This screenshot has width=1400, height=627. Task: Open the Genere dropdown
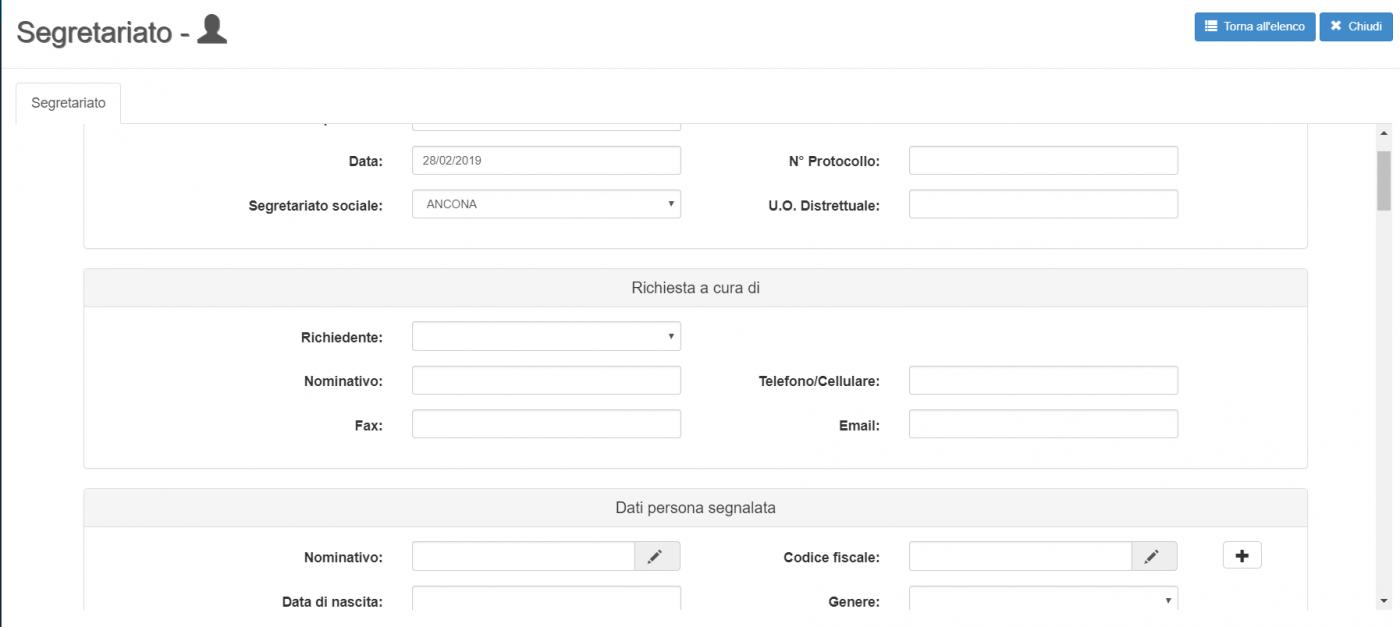pyautogui.click(x=1043, y=600)
